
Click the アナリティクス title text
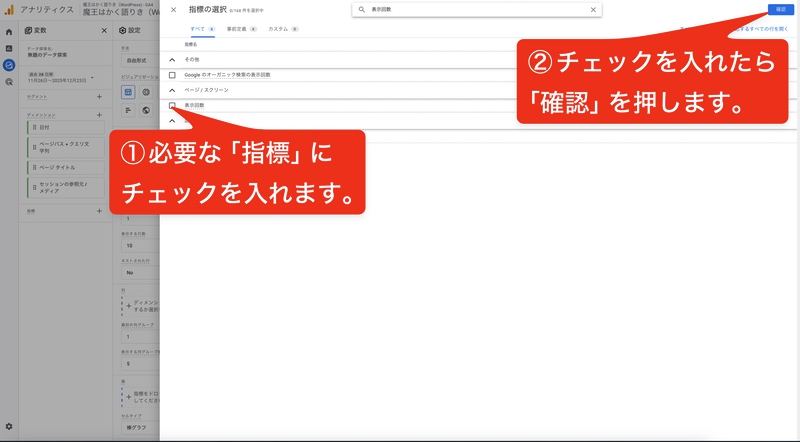[47, 10]
